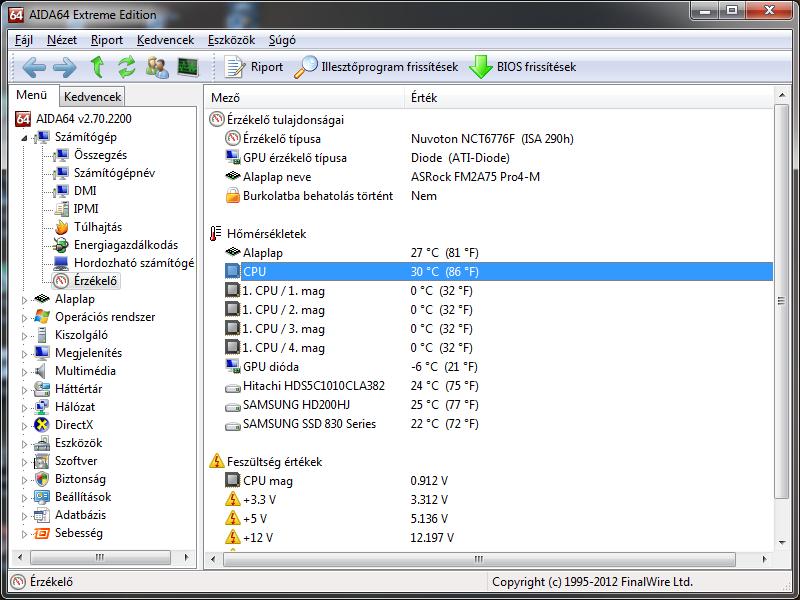Screen dimensions: 800x600
Task: Open the Eszközök menu in the menu bar
Action: pos(231,40)
